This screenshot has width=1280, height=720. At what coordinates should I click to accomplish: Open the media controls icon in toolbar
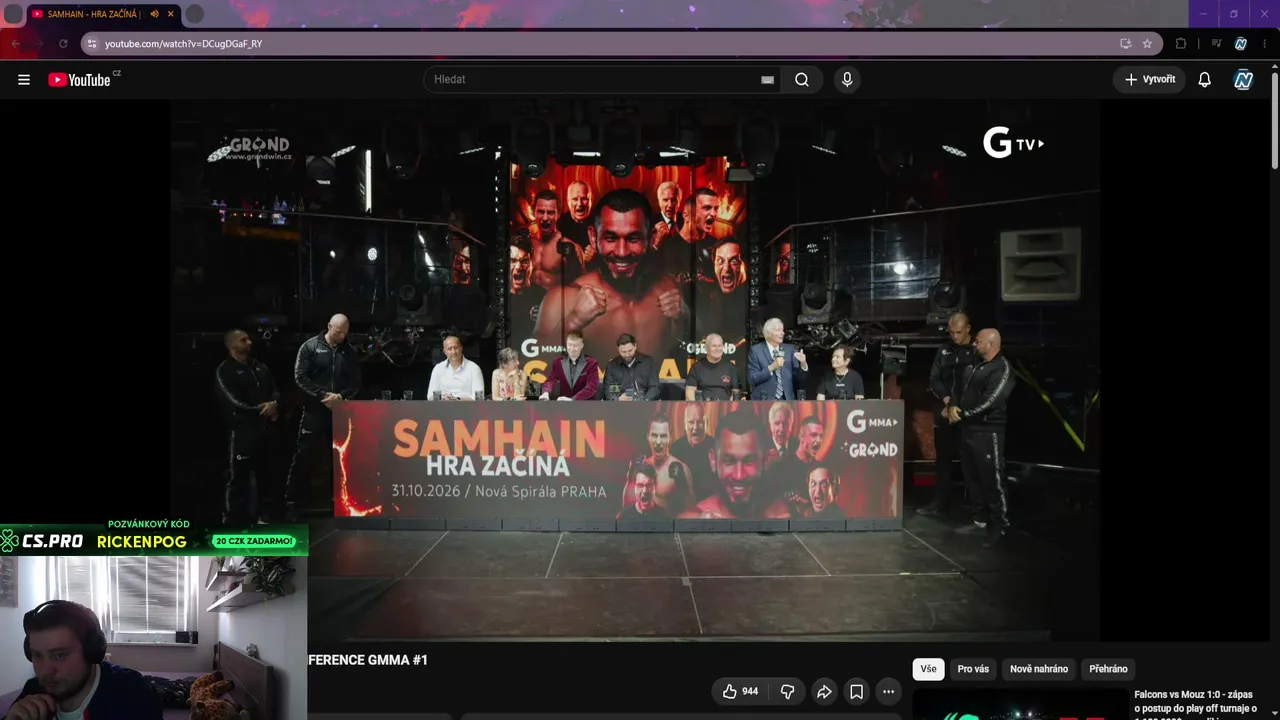coord(1216,44)
